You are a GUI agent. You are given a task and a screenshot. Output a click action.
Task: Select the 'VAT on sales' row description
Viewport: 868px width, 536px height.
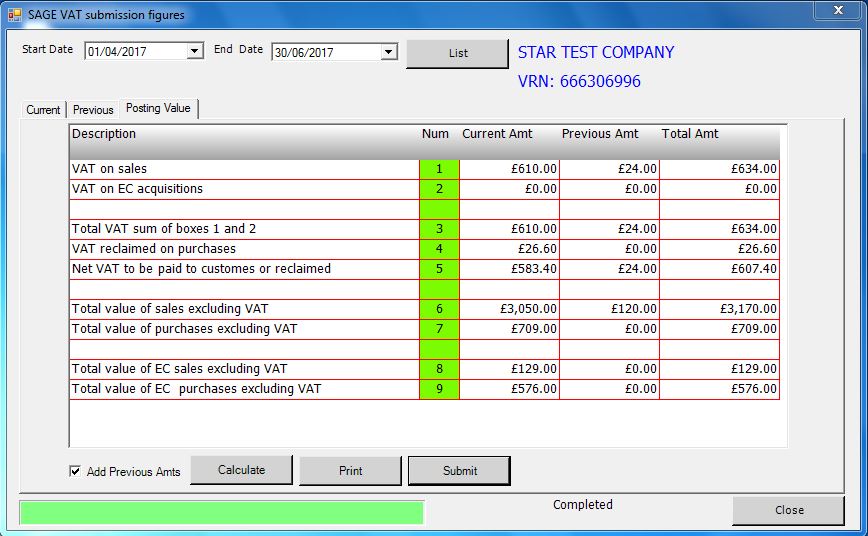pyautogui.click(x=245, y=169)
